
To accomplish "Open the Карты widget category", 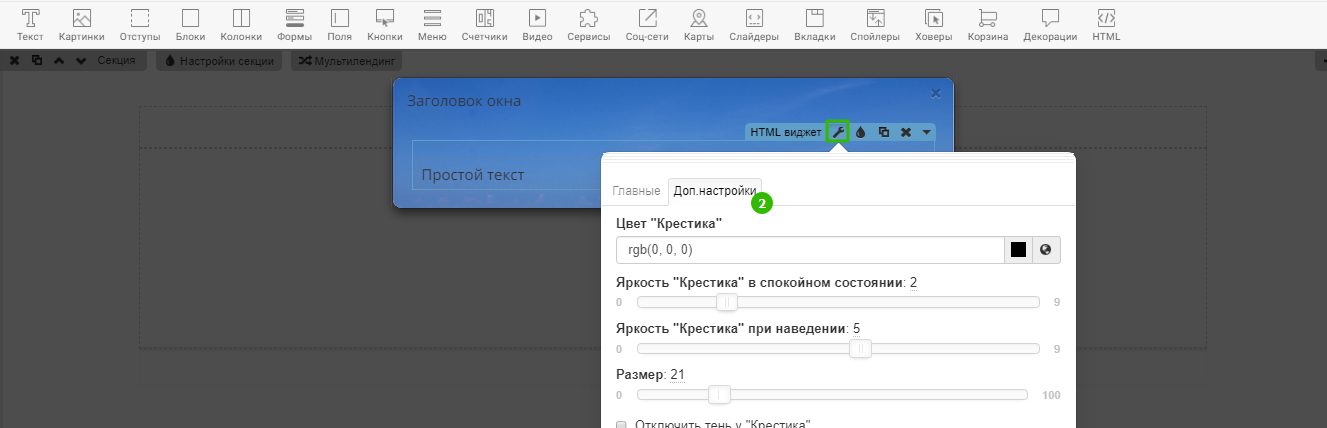I will coord(698,25).
